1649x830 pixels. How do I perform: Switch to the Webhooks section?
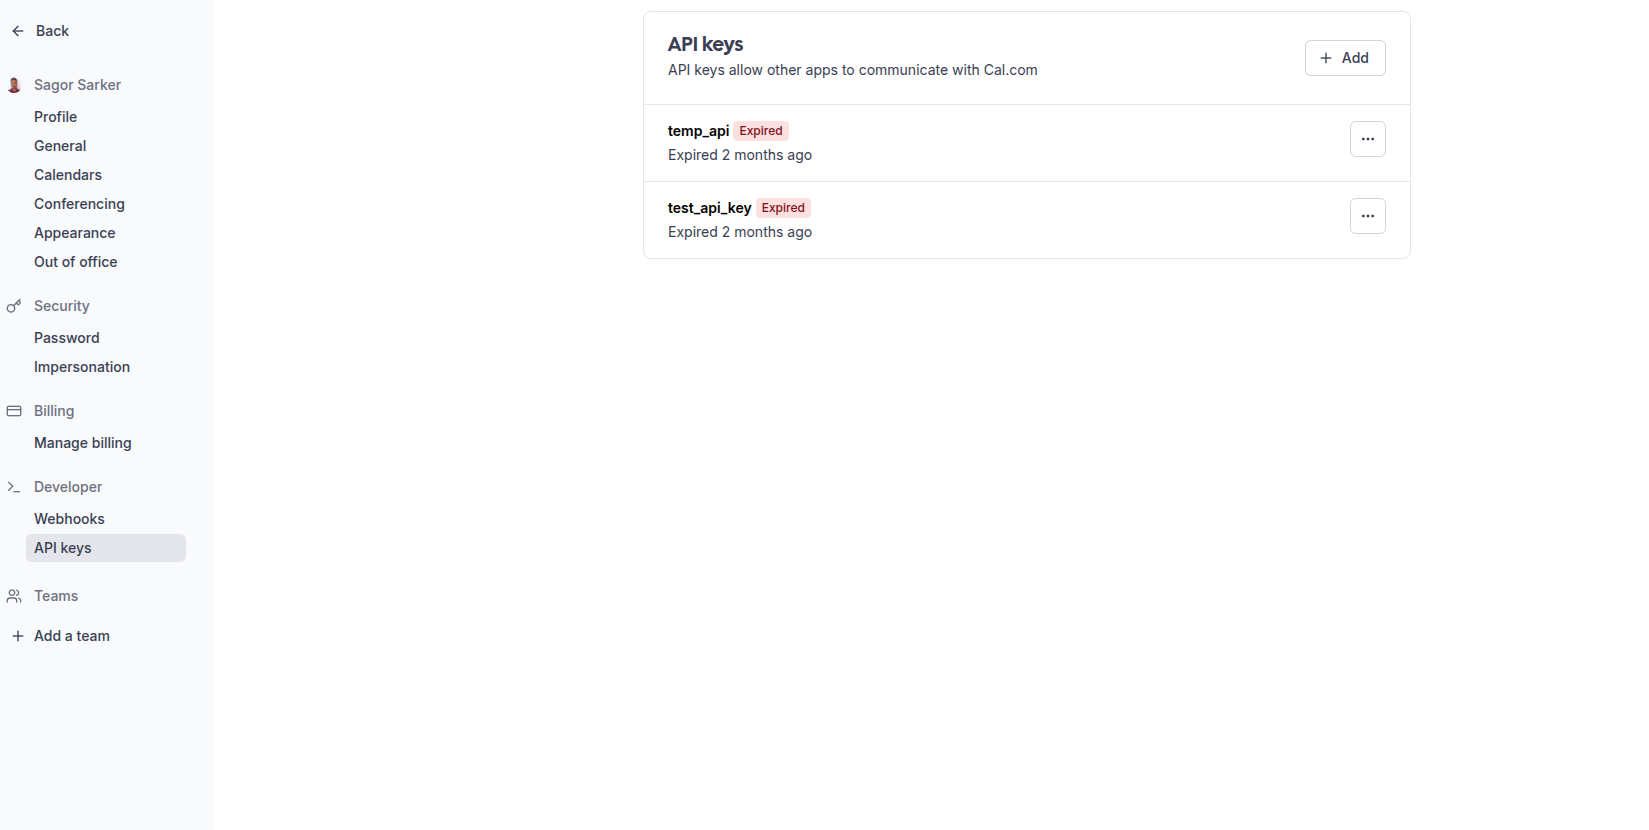(69, 519)
